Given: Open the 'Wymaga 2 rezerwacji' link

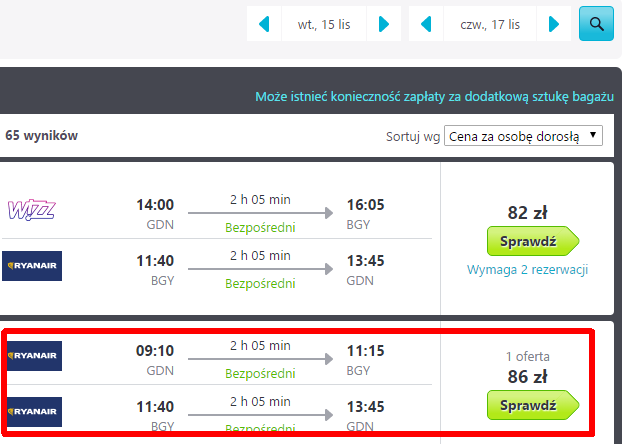Looking at the screenshot, I should (x=527, y=270).
